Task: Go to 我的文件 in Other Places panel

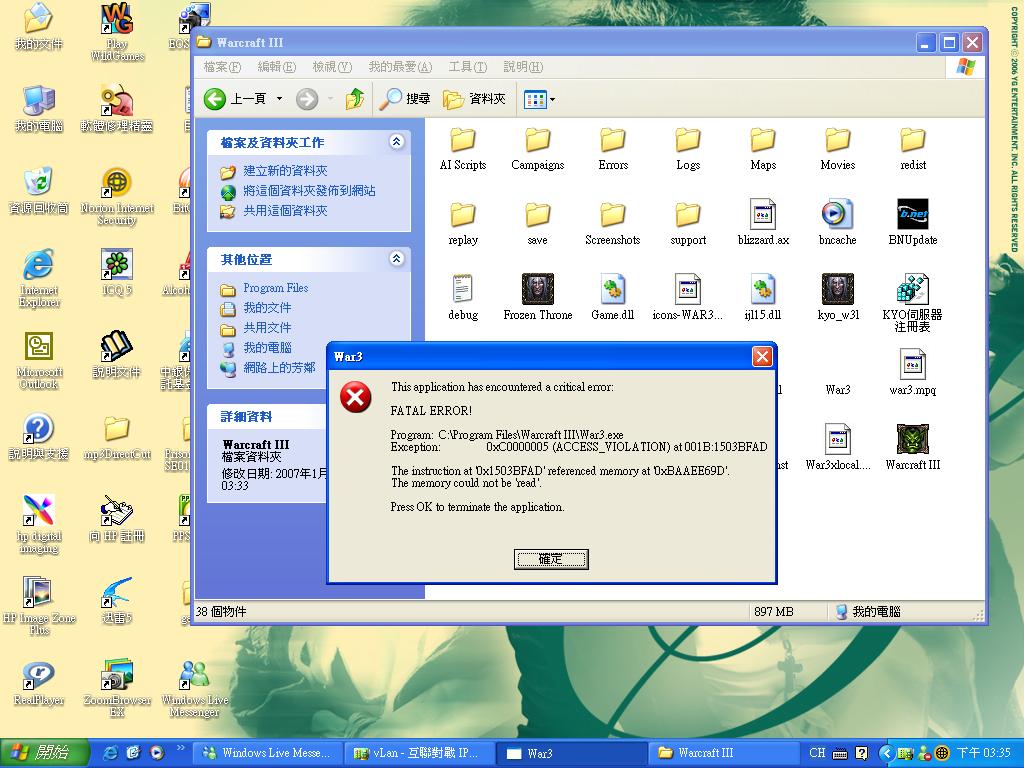Action: tap(267, 308)
